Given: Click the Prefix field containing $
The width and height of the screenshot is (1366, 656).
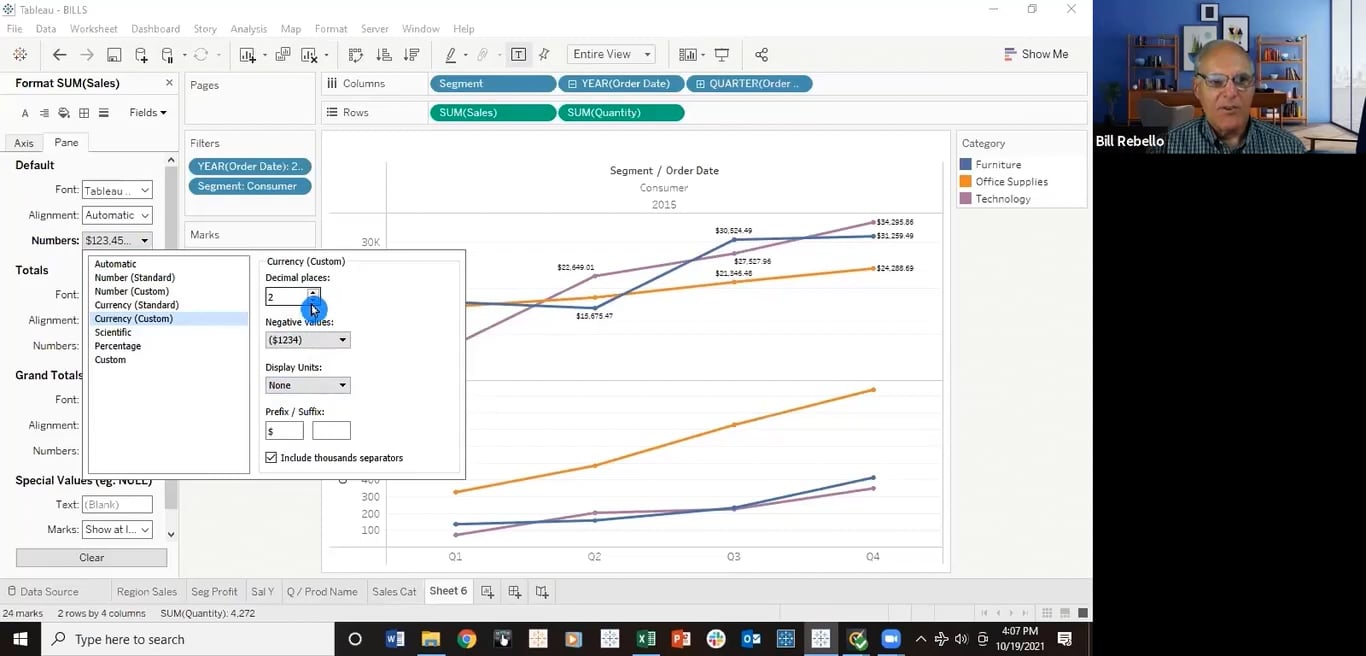Looking at the screenshot, I should pos(284,431).
